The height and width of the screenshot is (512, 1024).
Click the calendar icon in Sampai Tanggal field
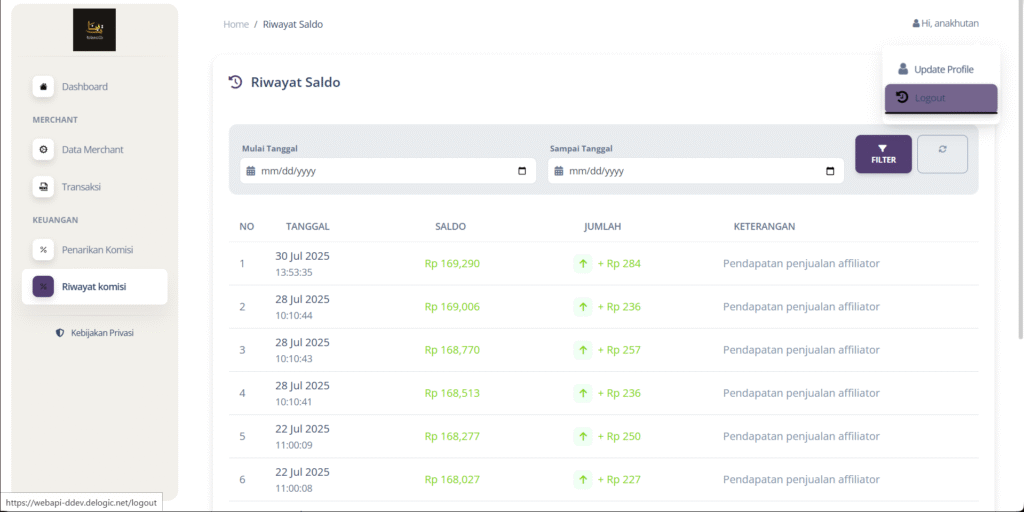pyautogui.click(x=558, y=171)
